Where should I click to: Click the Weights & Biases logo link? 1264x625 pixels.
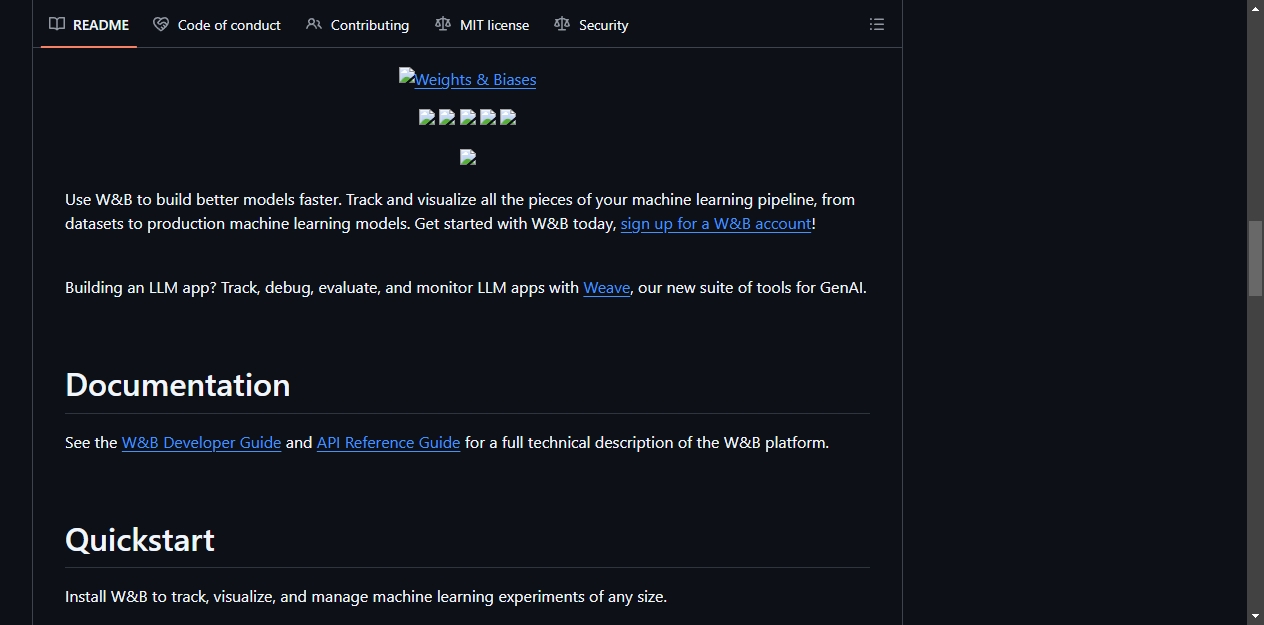click(x=468, y=79)
